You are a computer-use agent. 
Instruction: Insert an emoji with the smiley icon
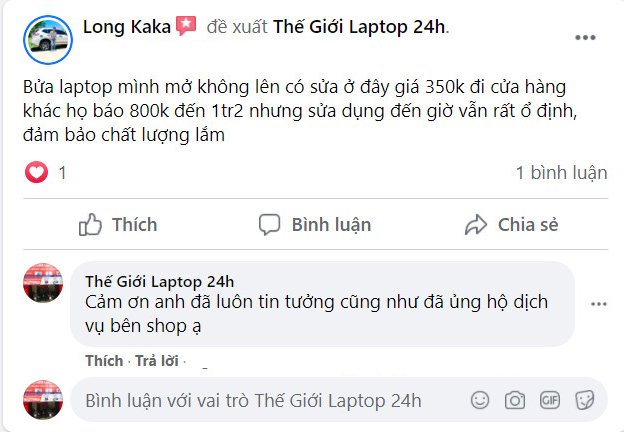[x=480, y=400]
